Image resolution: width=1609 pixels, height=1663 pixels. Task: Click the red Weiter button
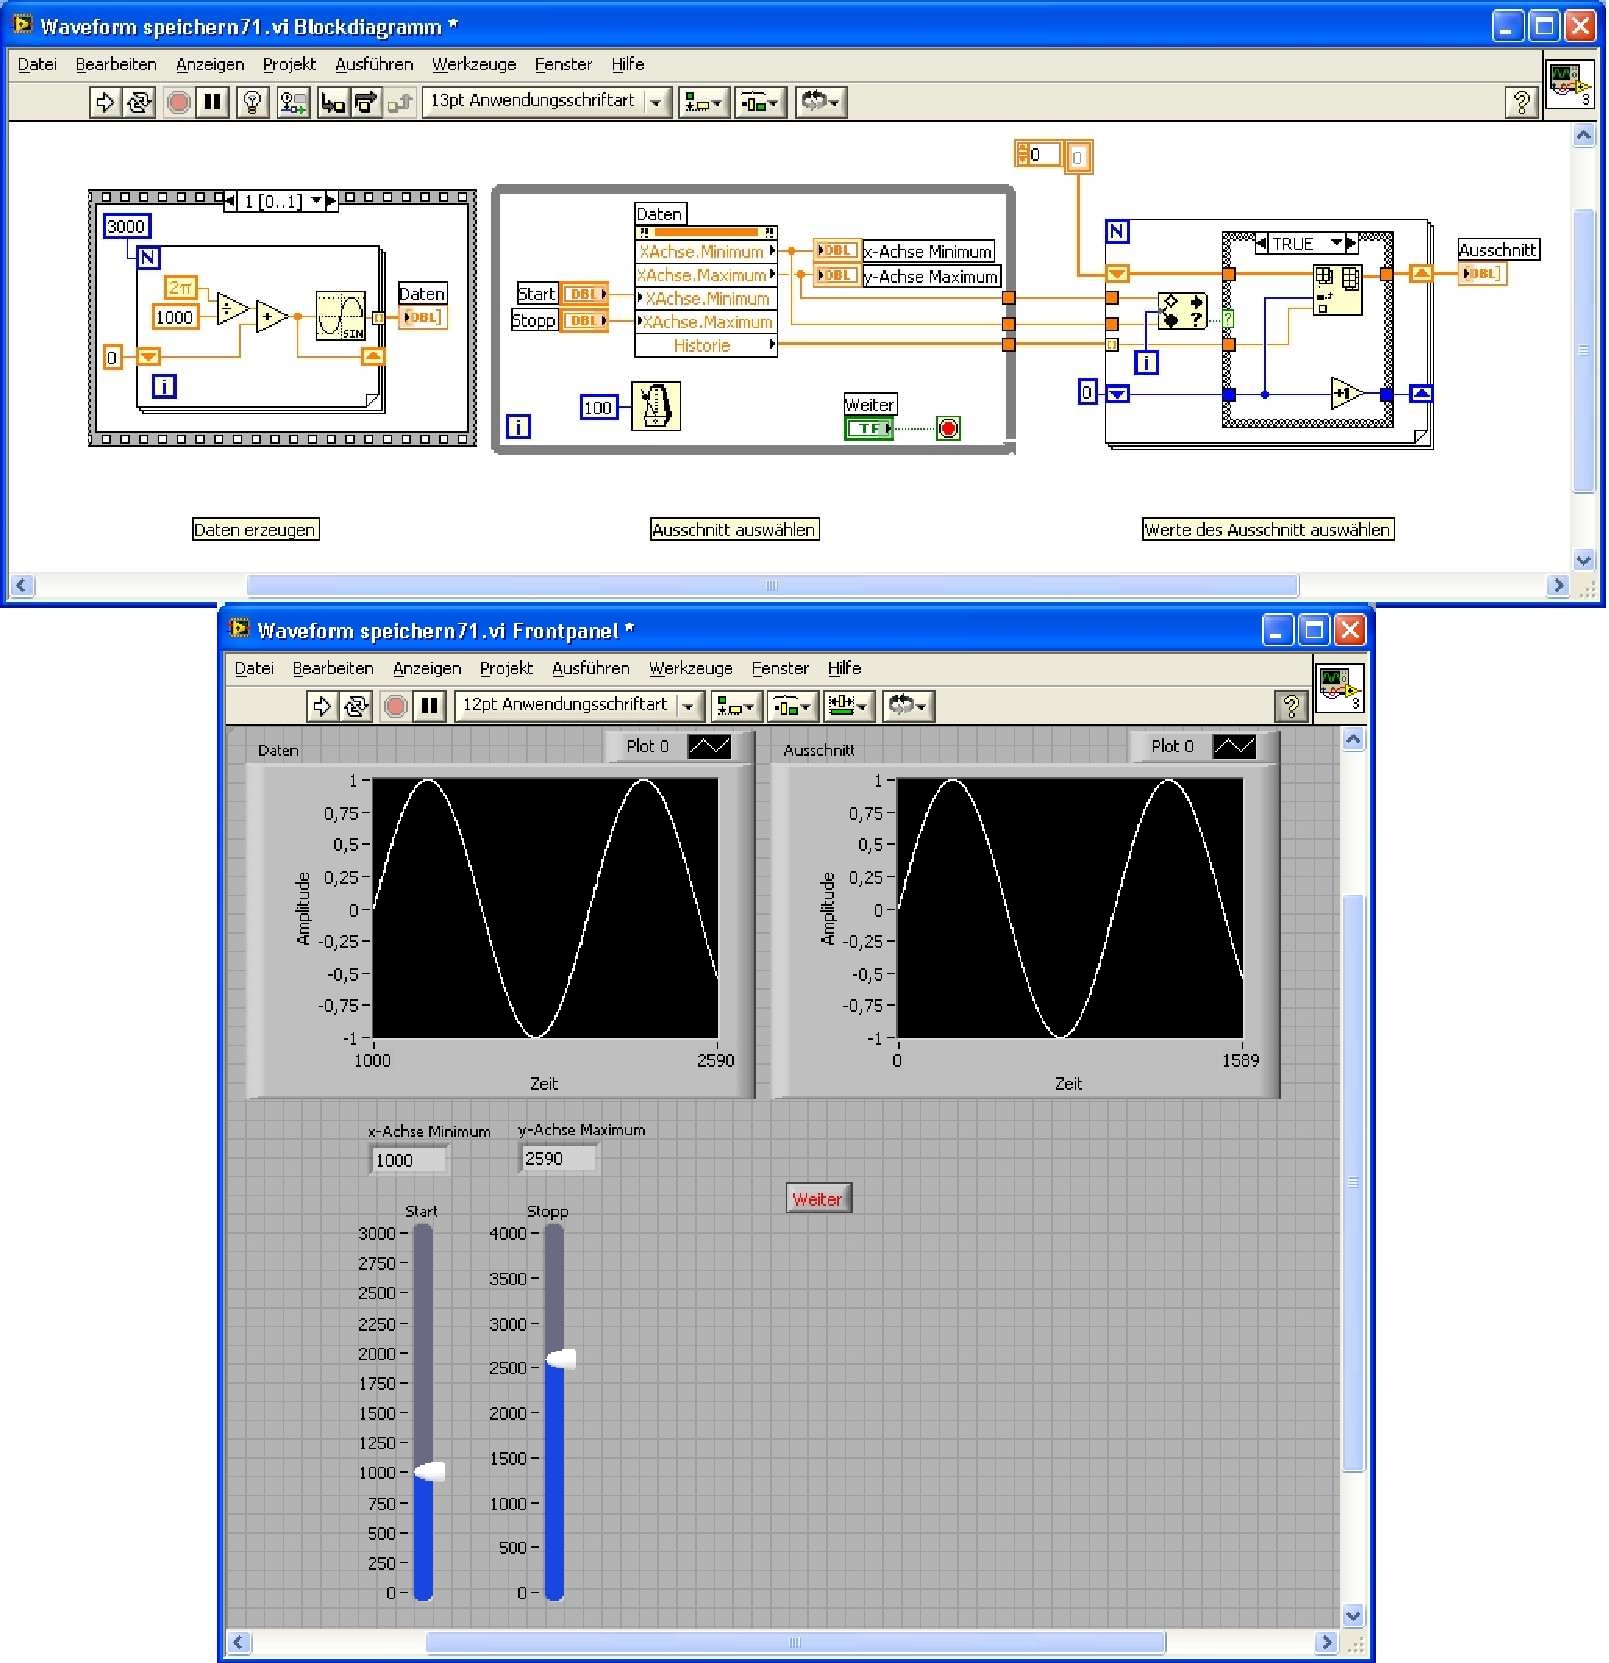point(818,1199)
